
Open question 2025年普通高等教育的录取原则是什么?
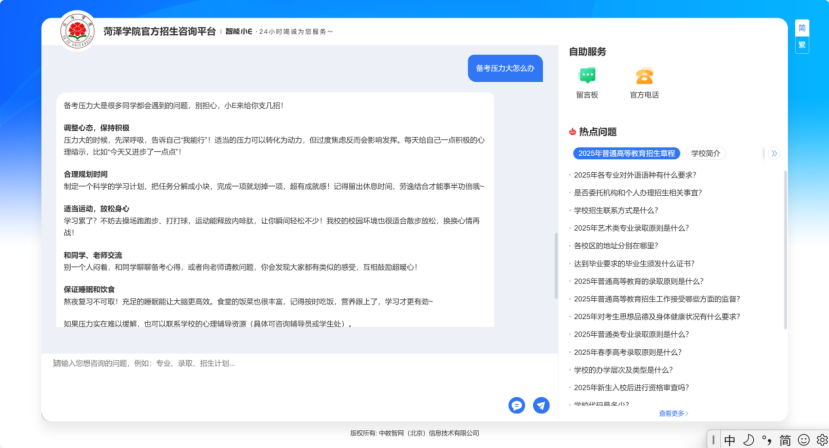pos(639,281)
